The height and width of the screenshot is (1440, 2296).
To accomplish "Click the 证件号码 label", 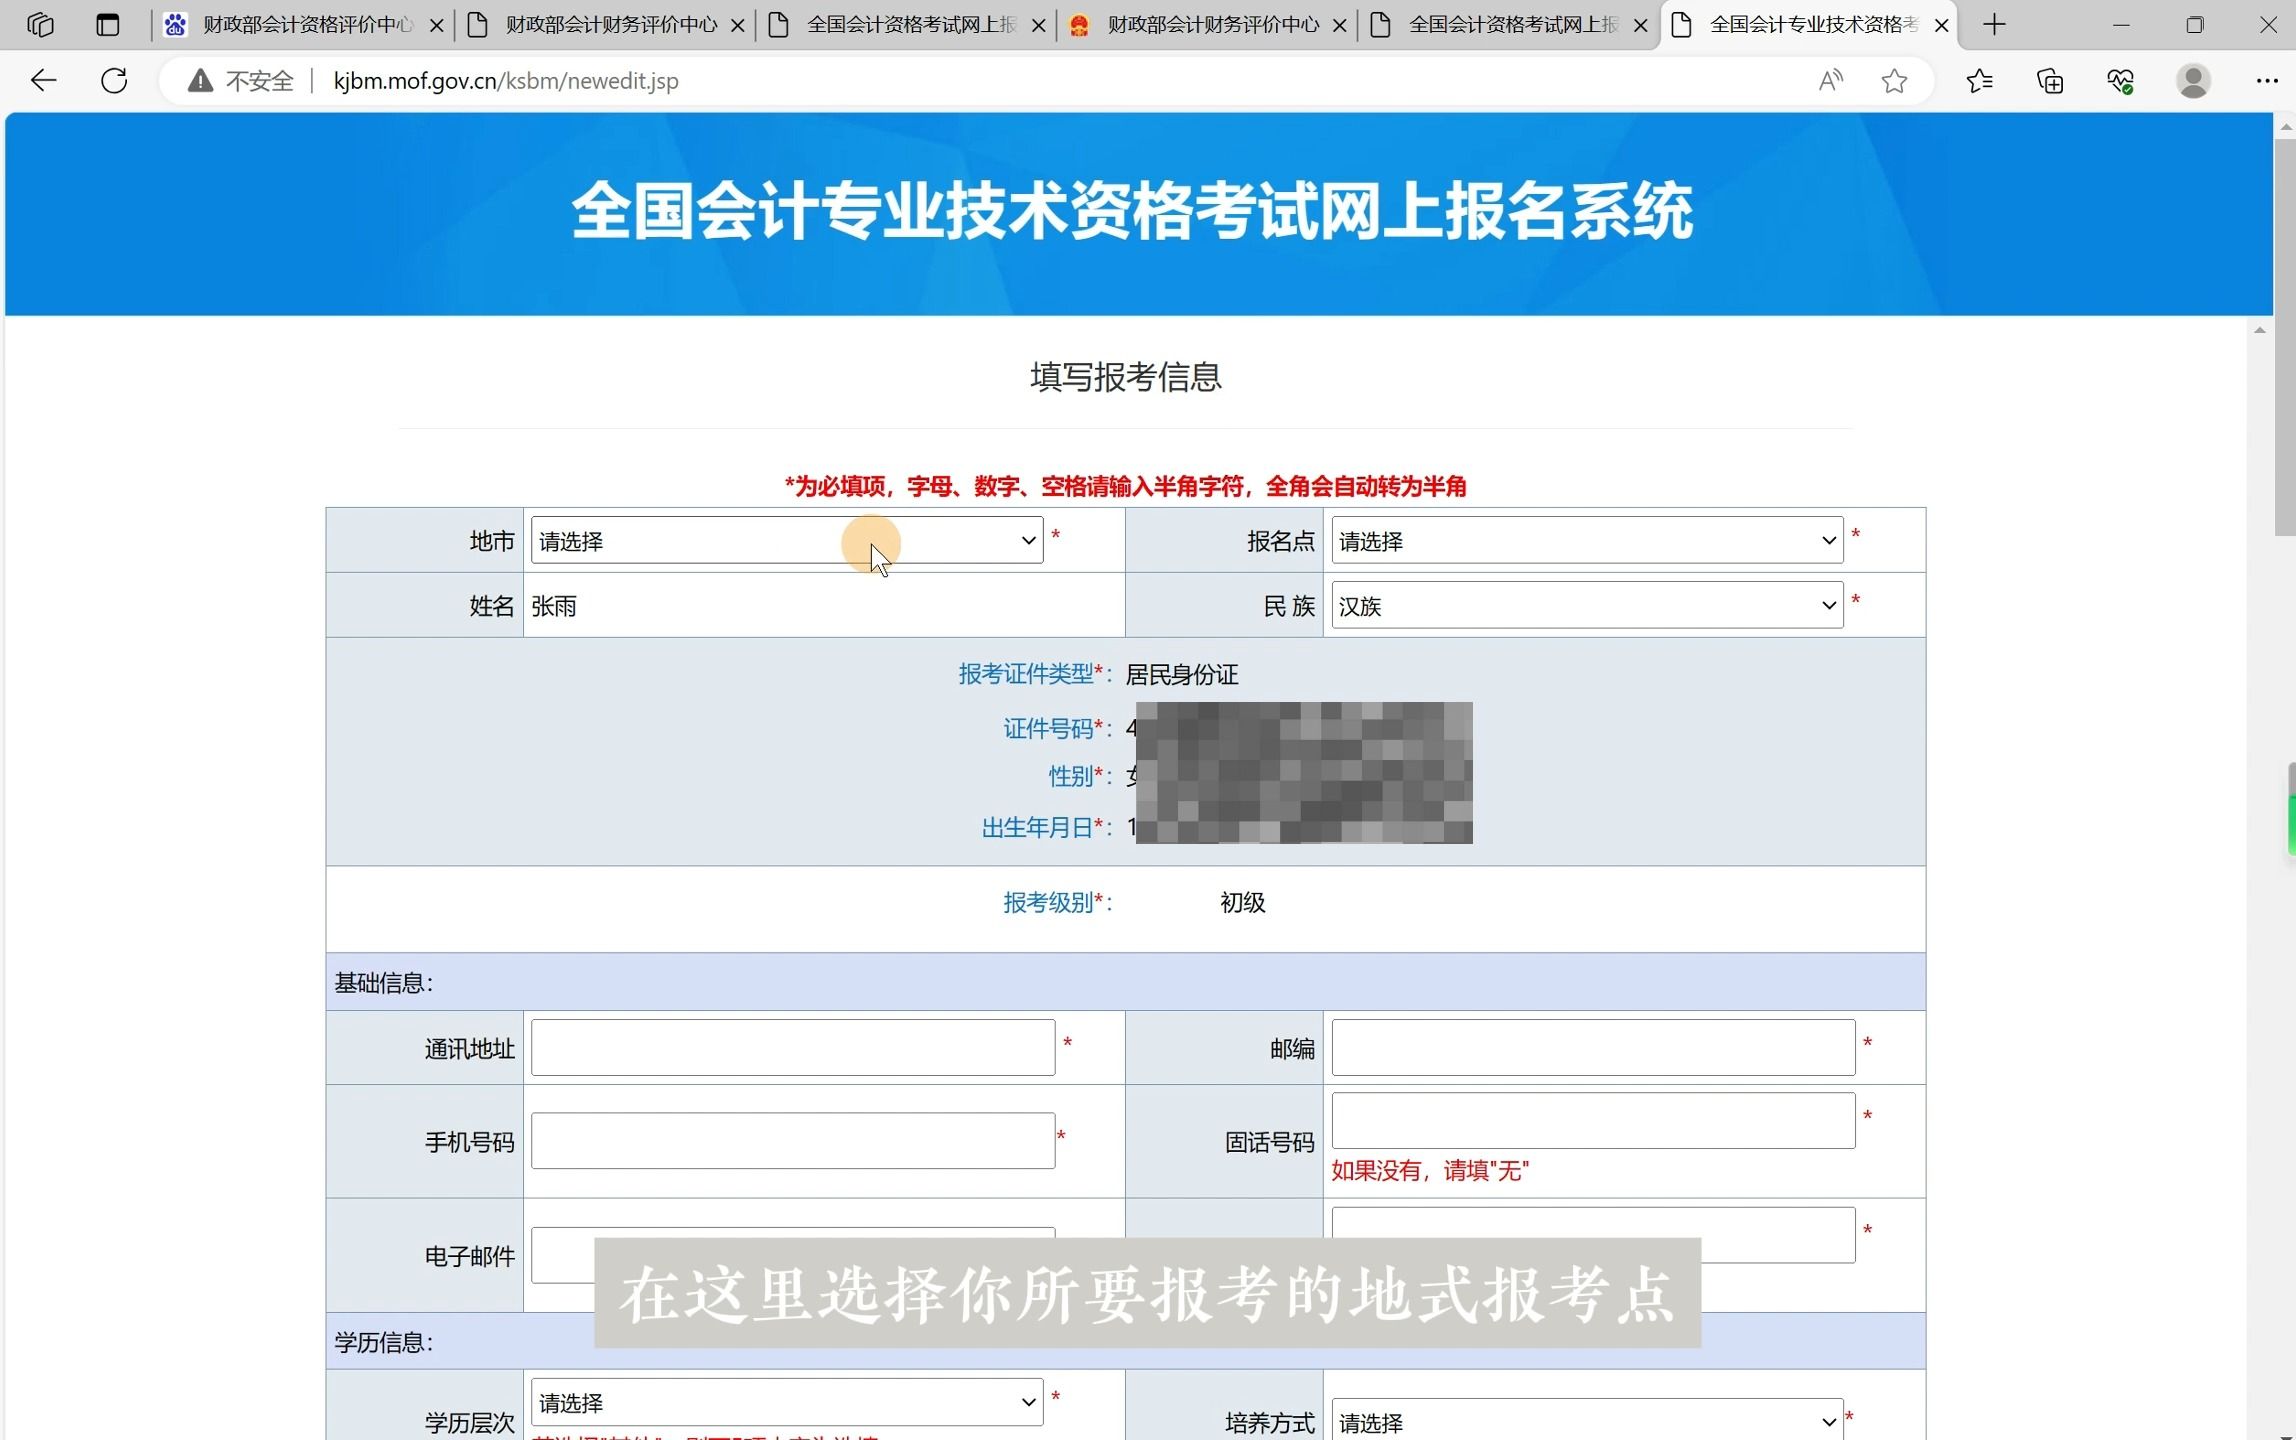I will click(1057, 728).
